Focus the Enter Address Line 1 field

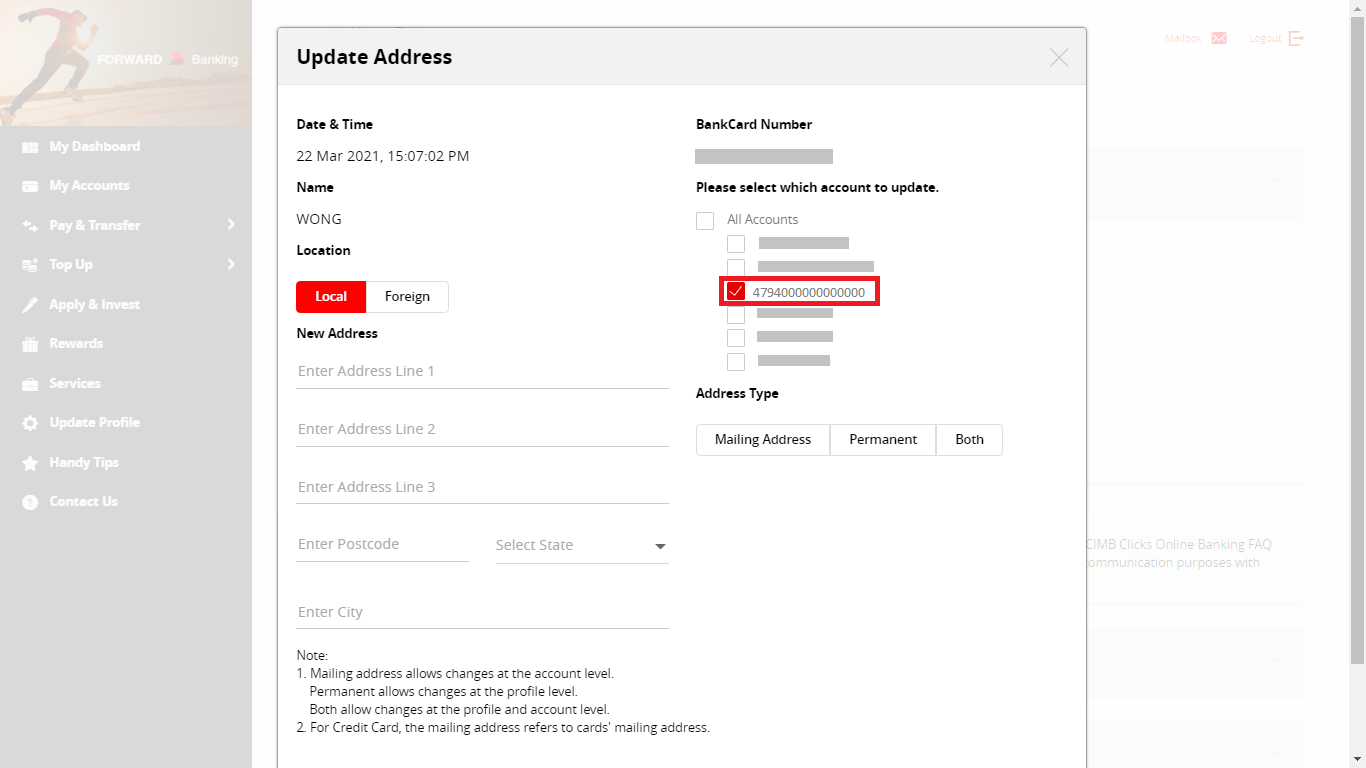pos(482,371)
